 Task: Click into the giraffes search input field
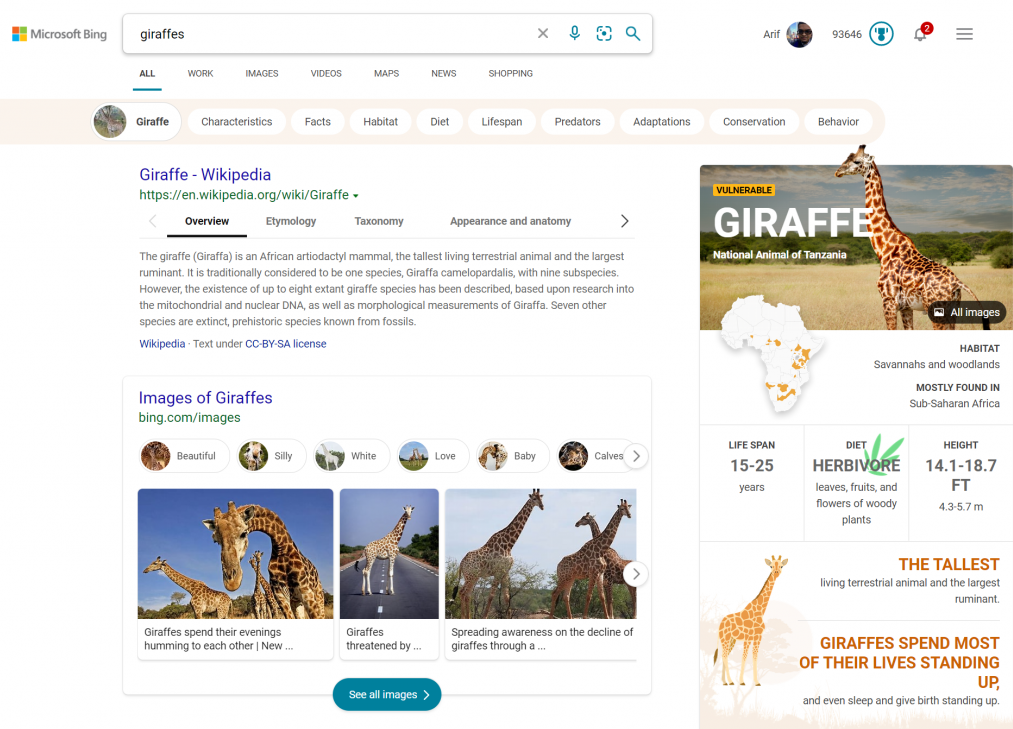click(333, 34)
